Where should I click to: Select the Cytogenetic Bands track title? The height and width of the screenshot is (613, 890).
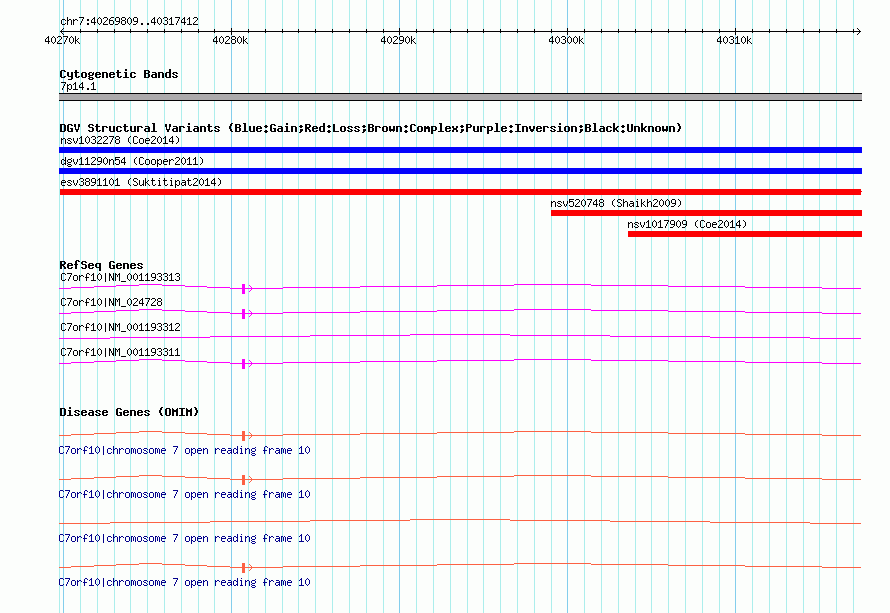pos(119,74)
